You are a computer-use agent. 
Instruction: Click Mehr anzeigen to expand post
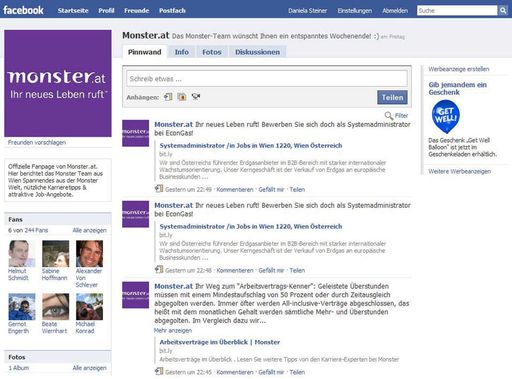[173, 330]
